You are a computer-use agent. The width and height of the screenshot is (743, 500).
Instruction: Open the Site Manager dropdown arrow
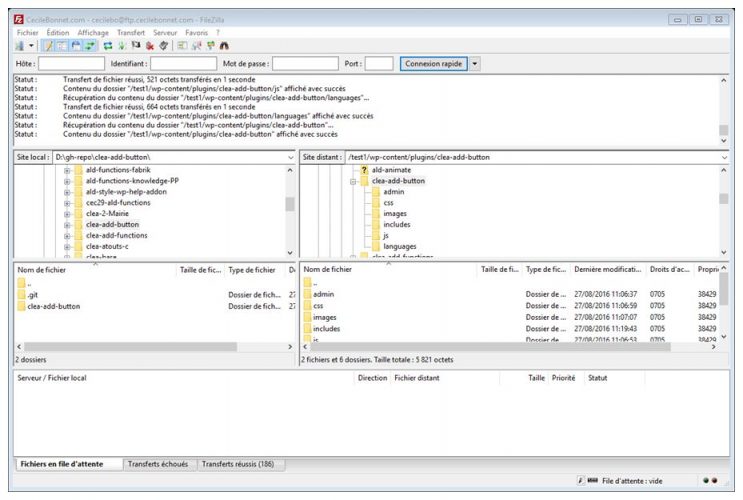point(31,45)
